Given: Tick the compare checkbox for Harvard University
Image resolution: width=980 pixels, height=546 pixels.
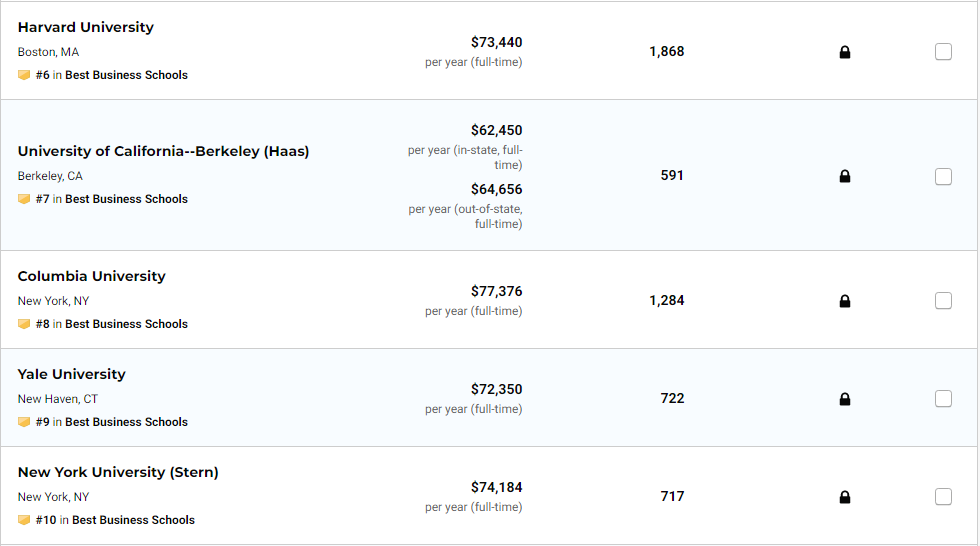Looking at the screenshot, I should tap(943, 51).
